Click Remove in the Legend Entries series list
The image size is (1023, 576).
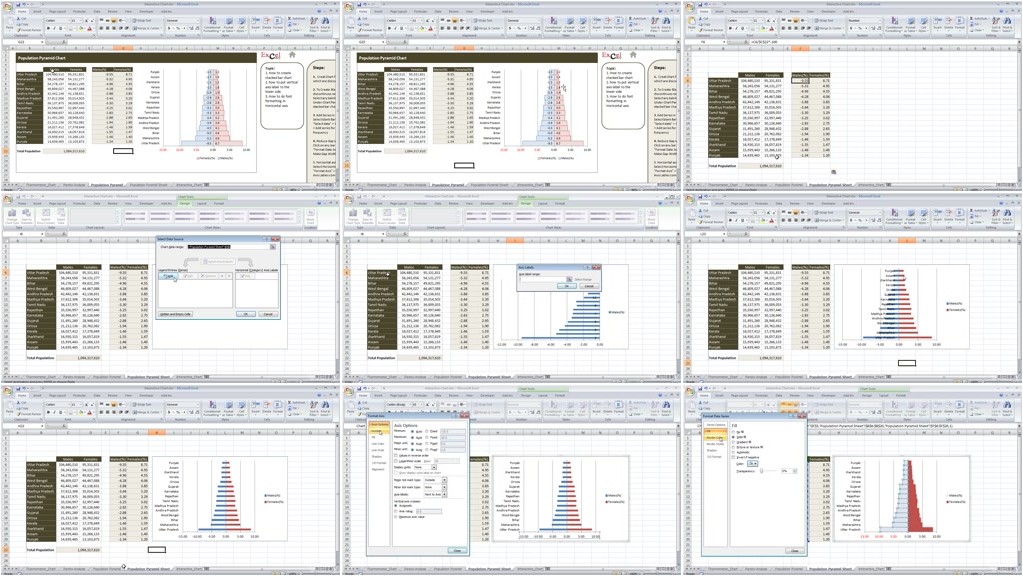point(208,276)
